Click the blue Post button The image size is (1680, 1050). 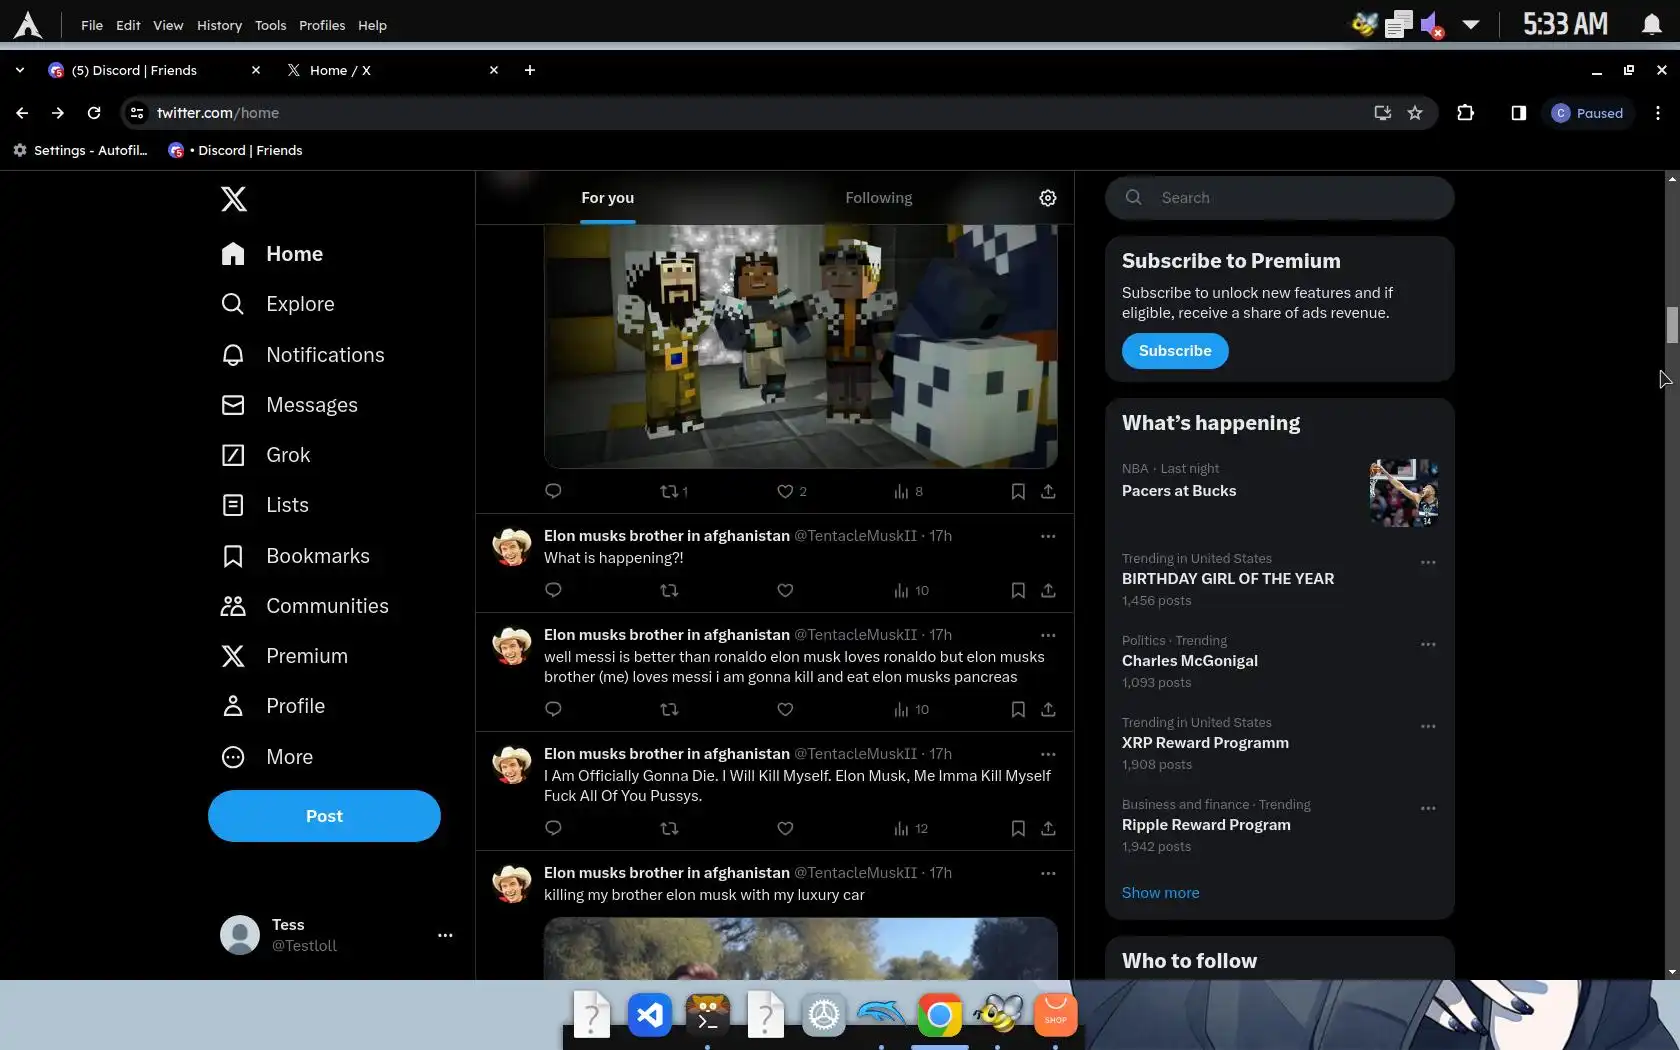[x=324, y=816]
